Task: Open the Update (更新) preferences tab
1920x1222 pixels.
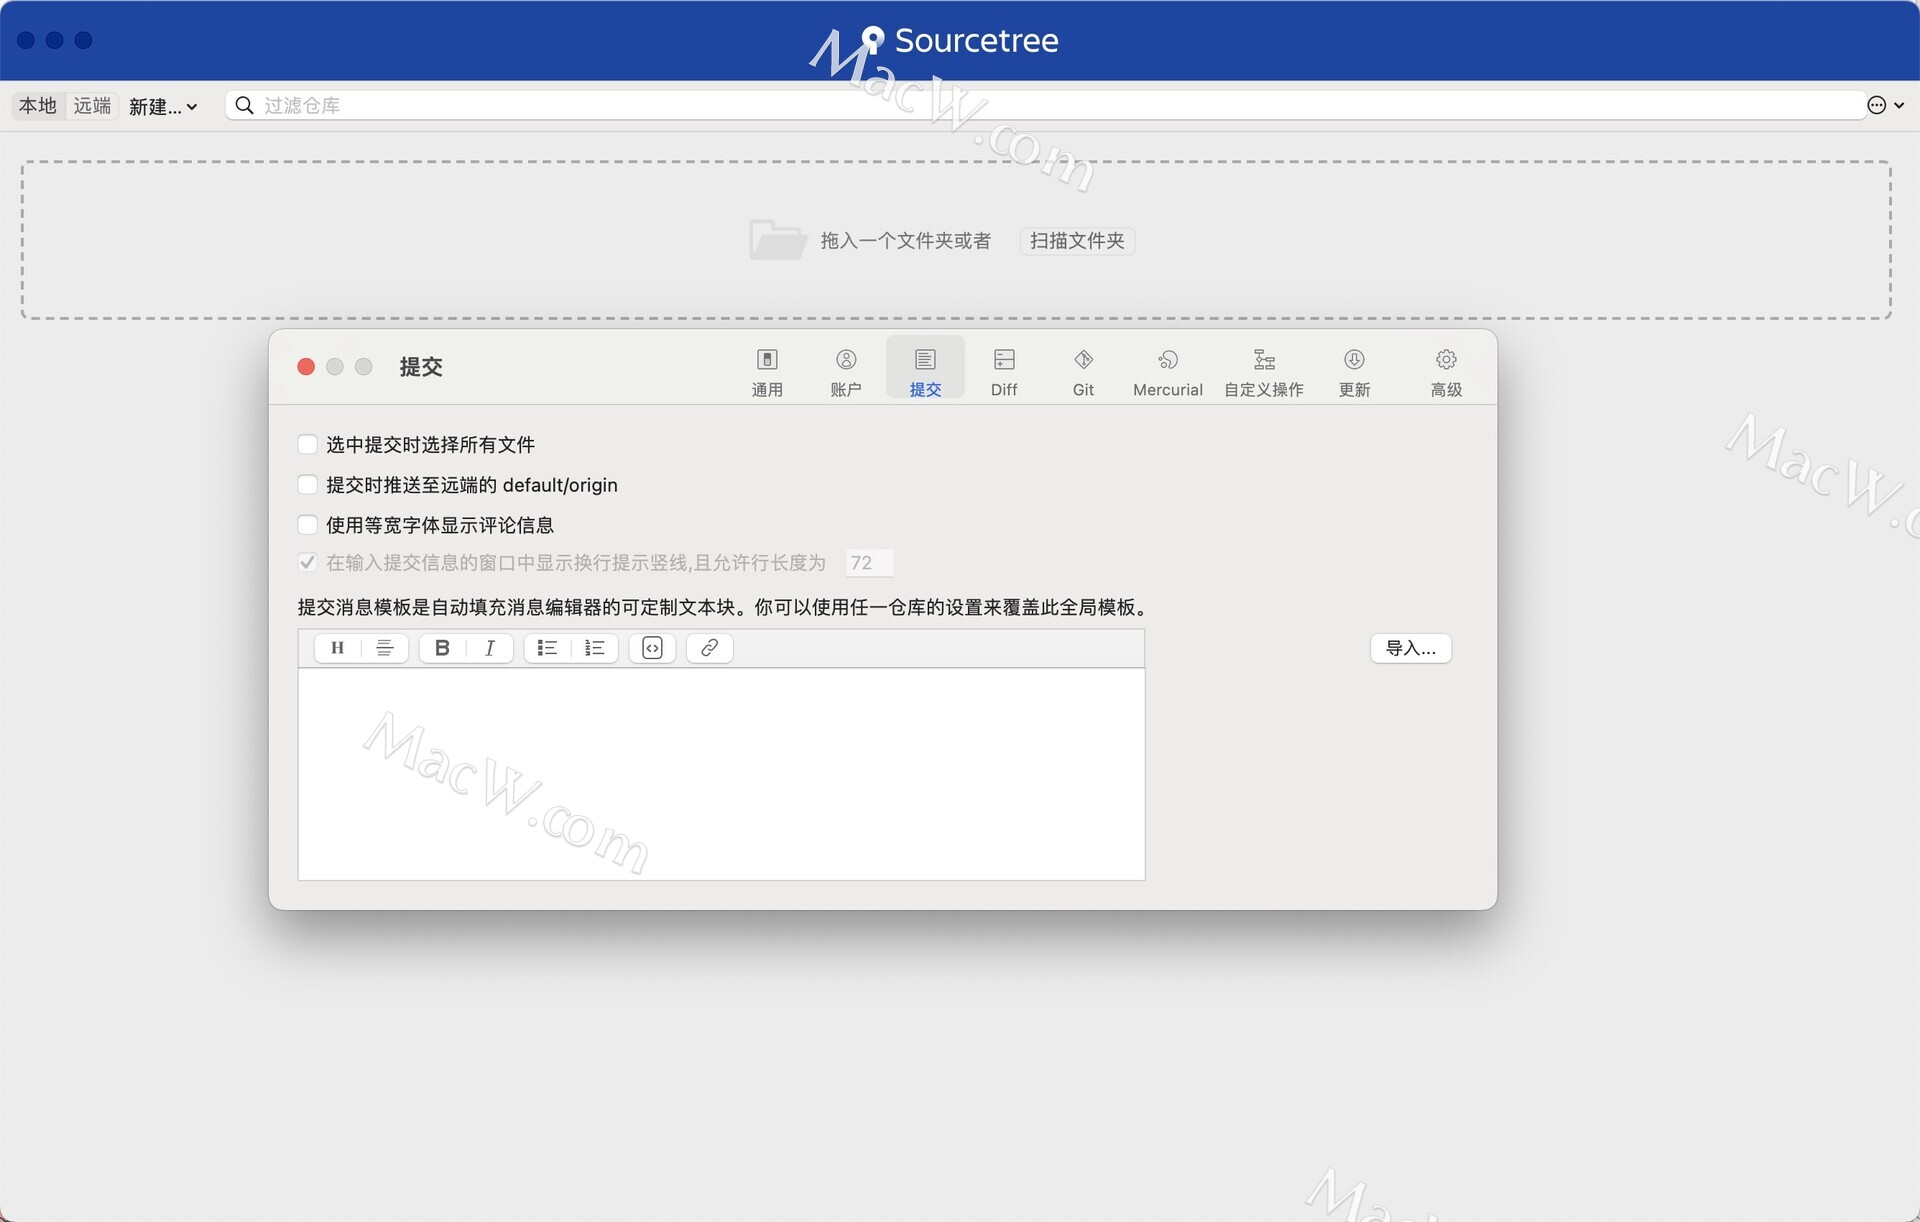Action: coord(1354,371)
